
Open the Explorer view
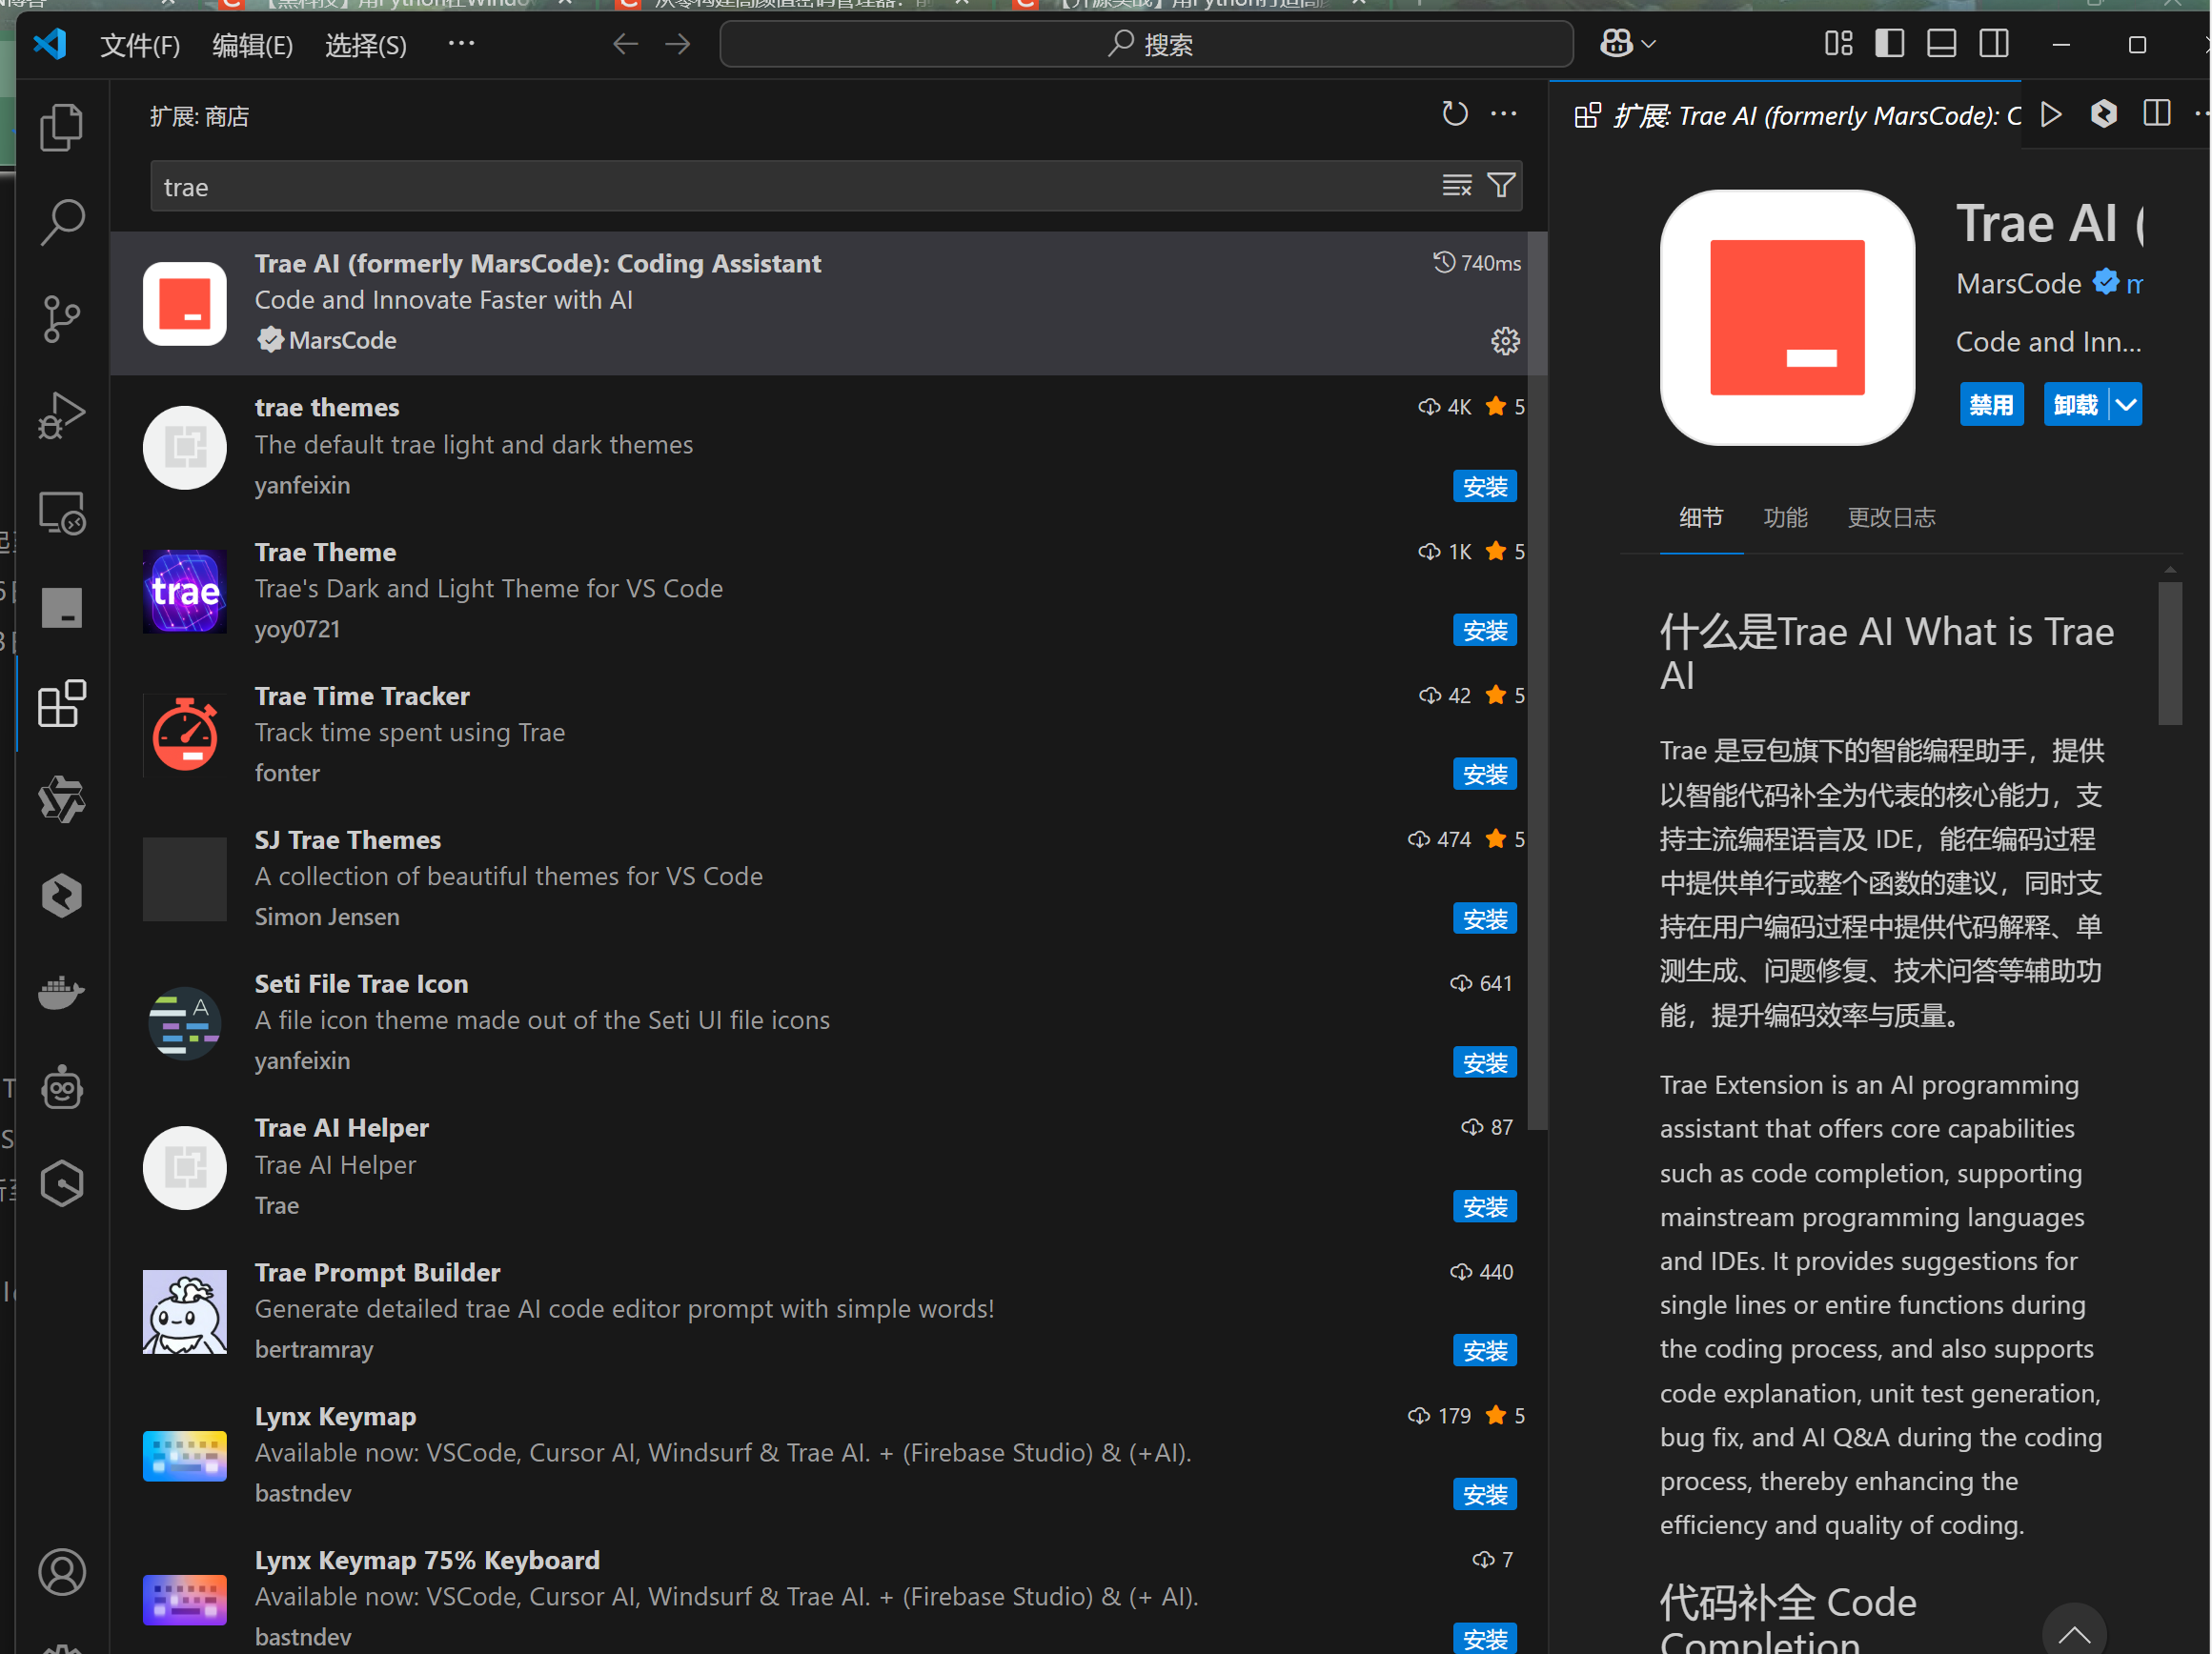(62, 127)
